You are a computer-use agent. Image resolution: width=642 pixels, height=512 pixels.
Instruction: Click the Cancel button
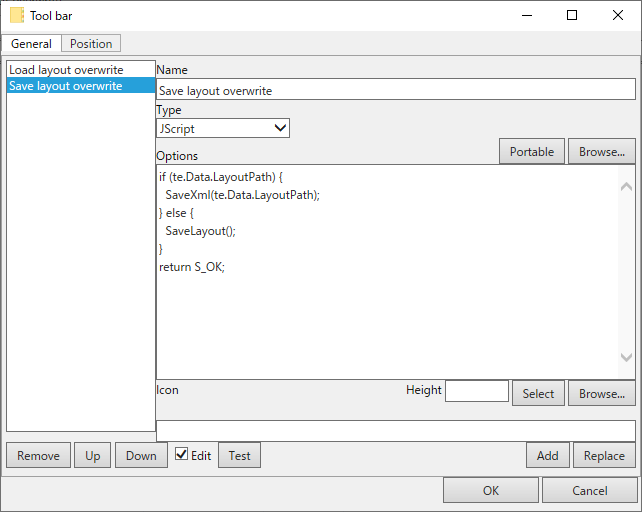tap(590, 490)
